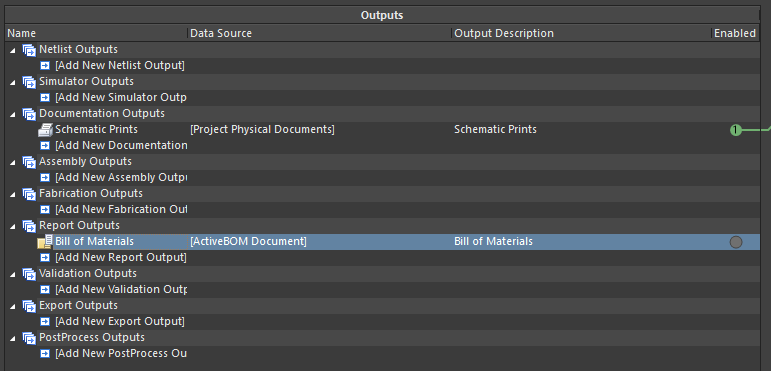Click the Assembly Outputs folder icon
This screenshot has height=371, width=771.
tap(29, 162)
